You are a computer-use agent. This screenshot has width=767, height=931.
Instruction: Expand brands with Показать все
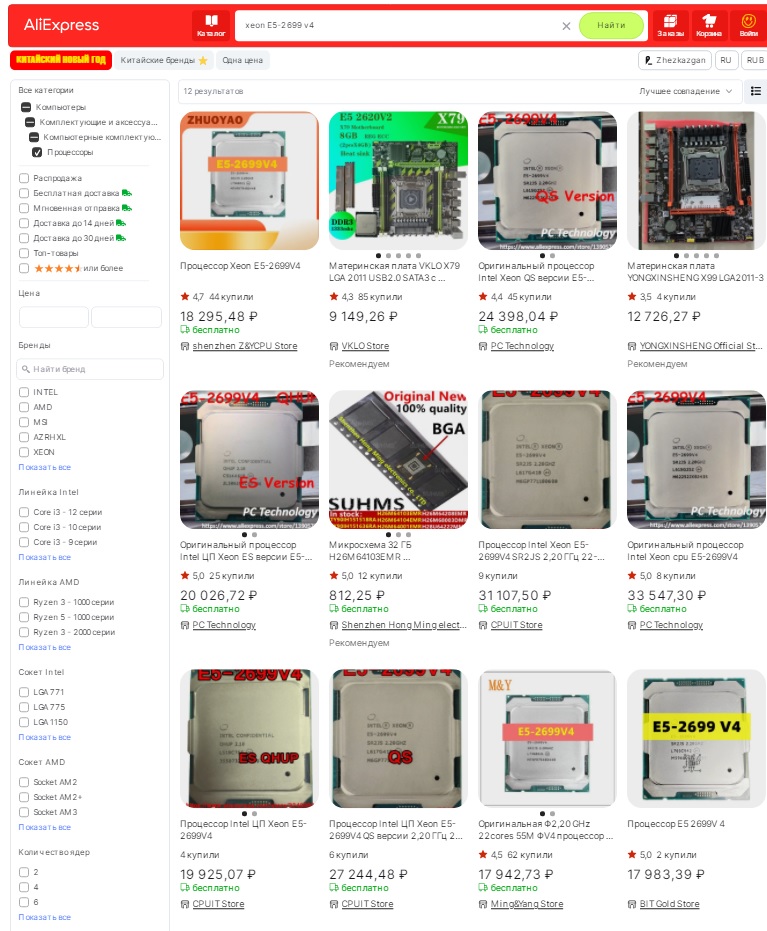pyautogui.click(x=45, y=467)
